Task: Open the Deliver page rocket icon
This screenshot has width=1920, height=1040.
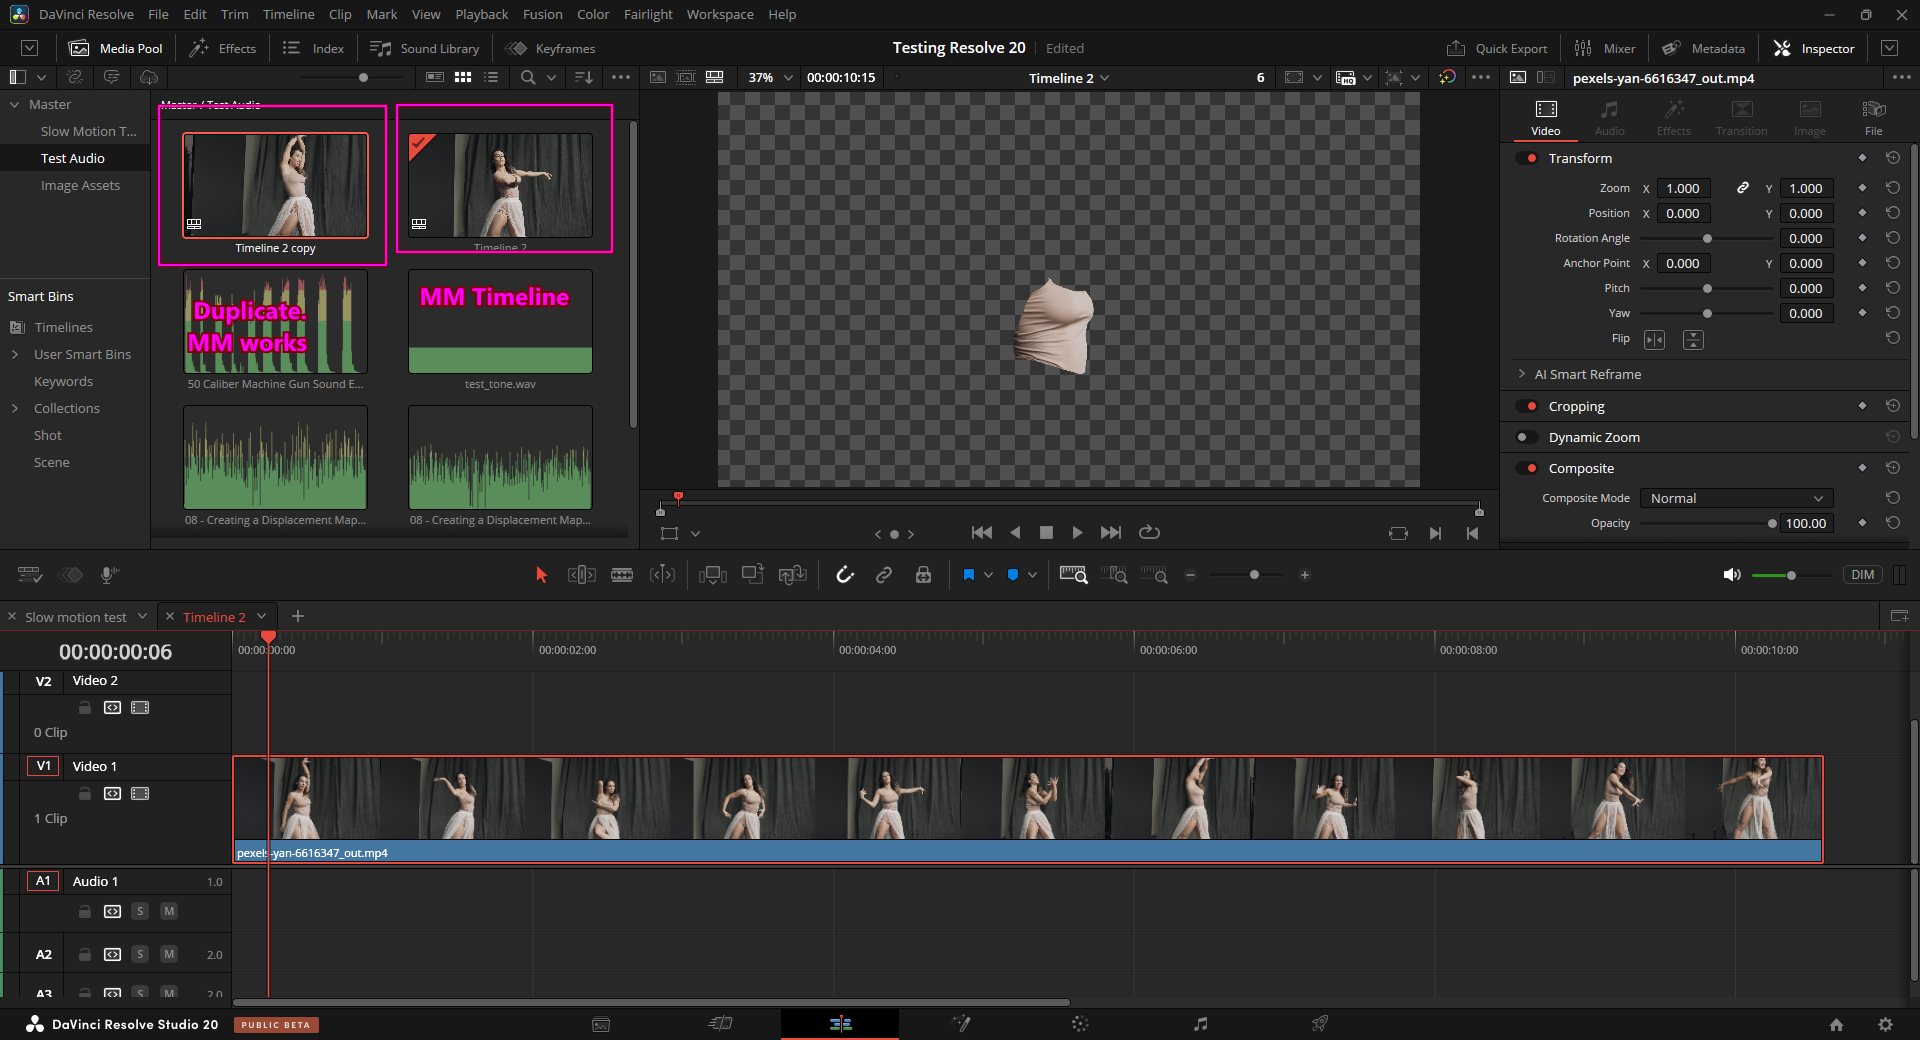Action: (x=1320, y=1024)
